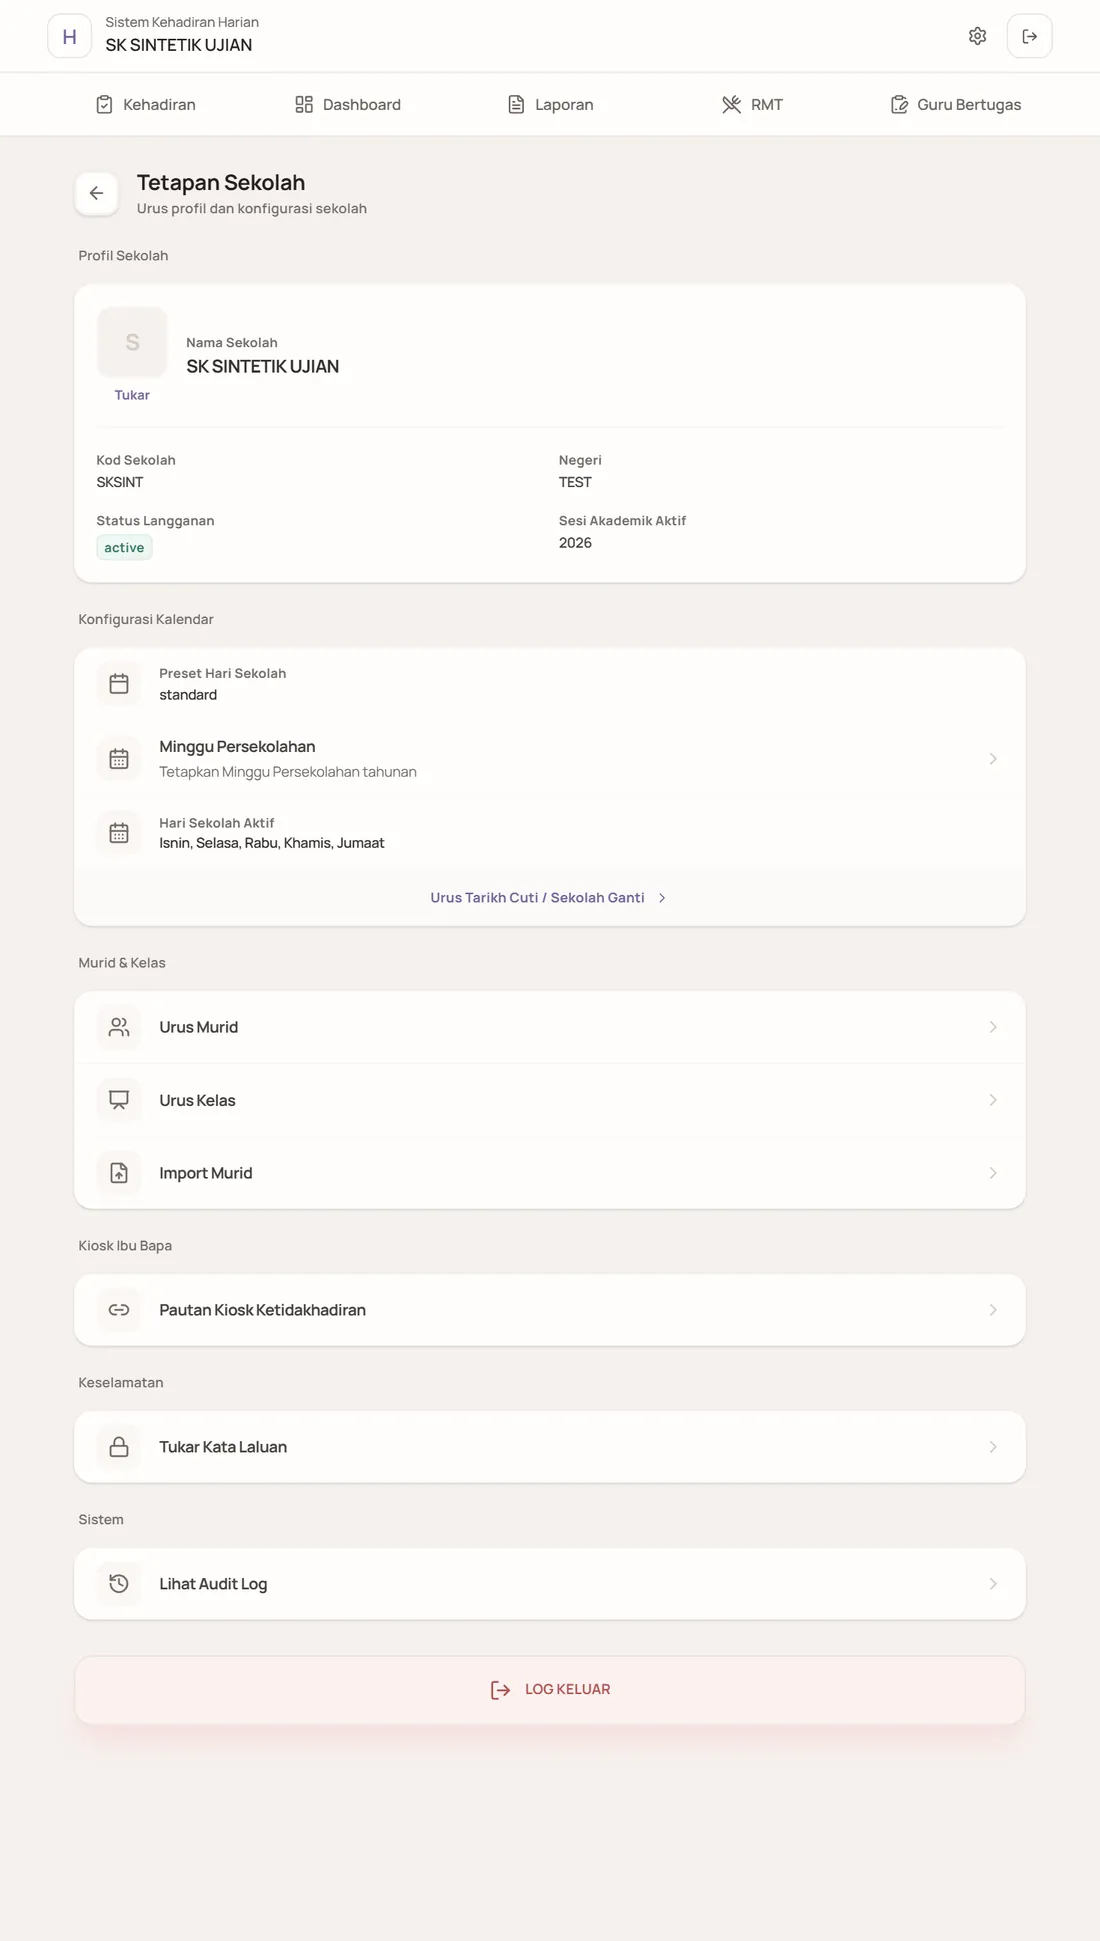Go to the RMT tab
Screen dimensions: 1100x1941
pos(752,104)
